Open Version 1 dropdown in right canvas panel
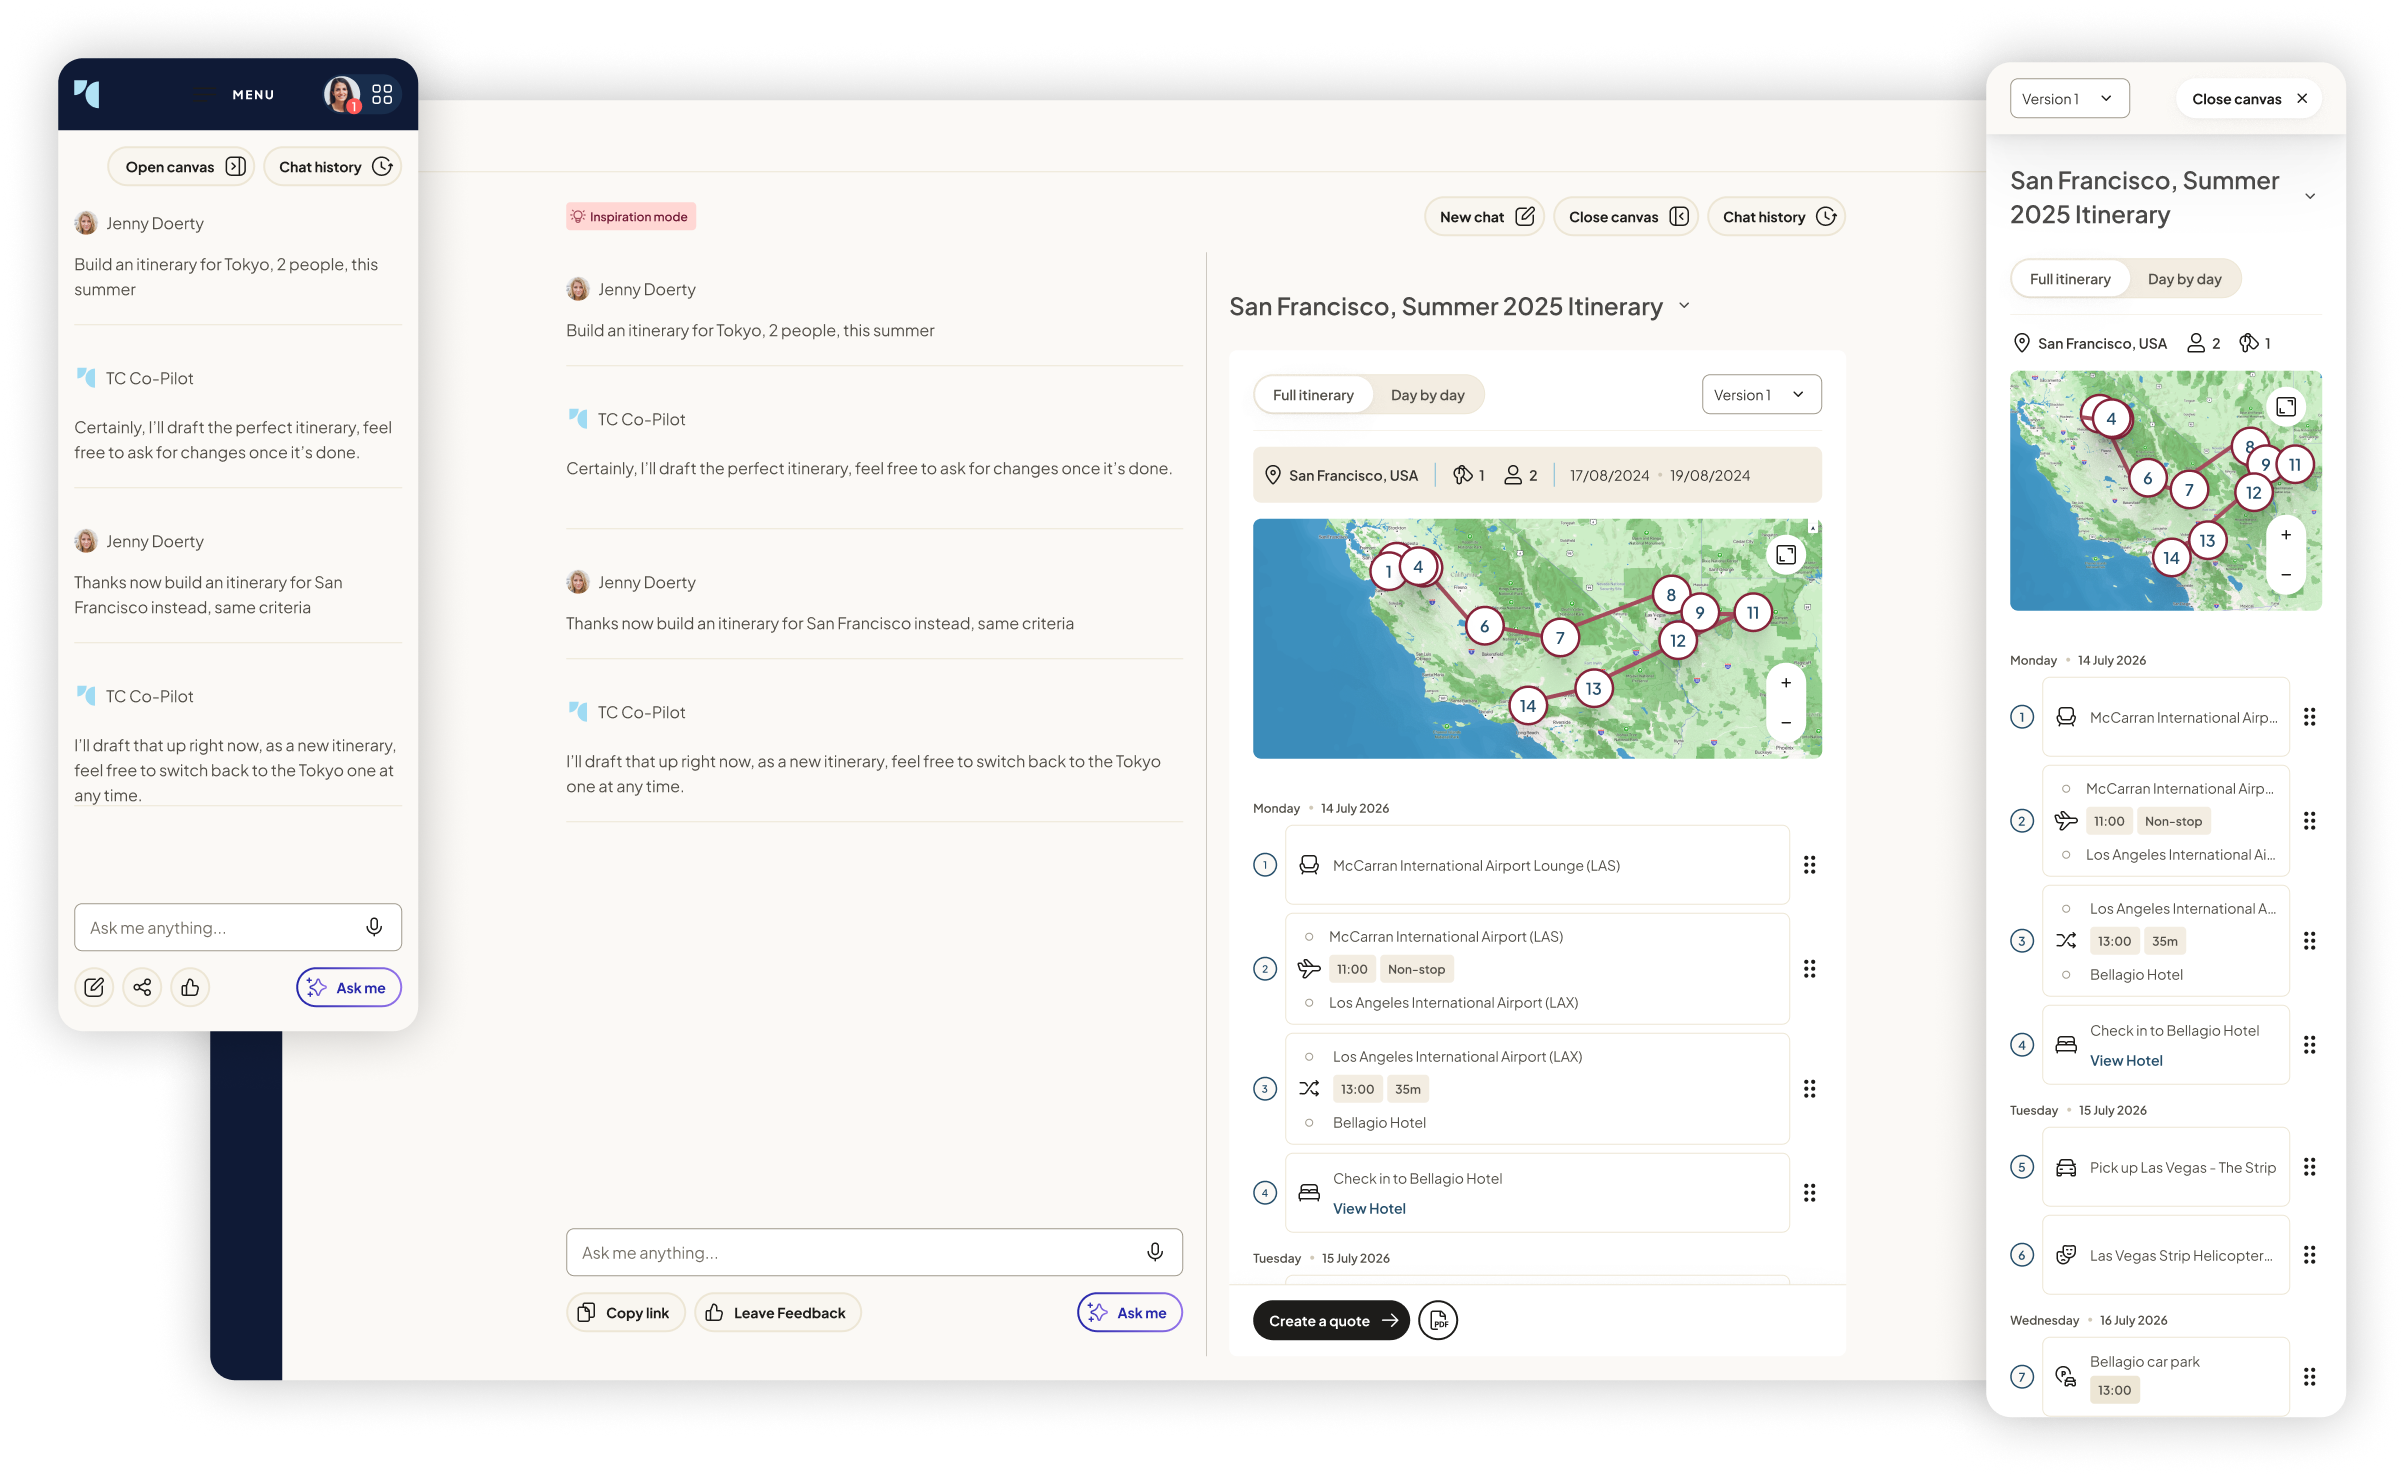 point(2069,99)
